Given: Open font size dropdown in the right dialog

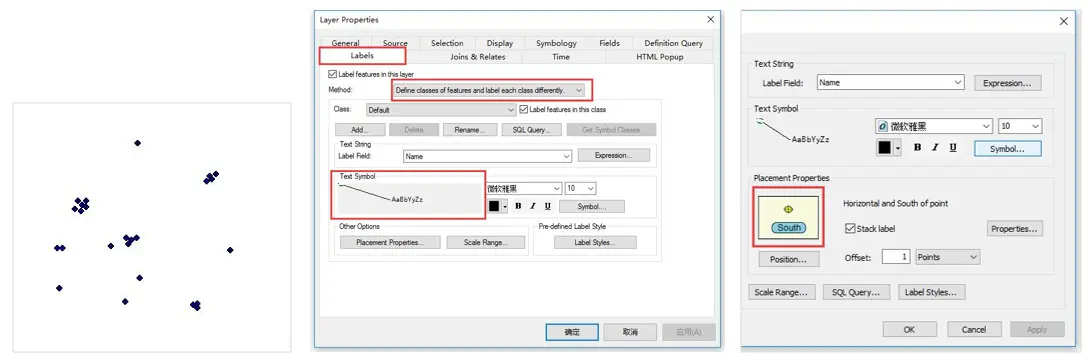Looking at the screenshot, I should tap(1020, 126).
